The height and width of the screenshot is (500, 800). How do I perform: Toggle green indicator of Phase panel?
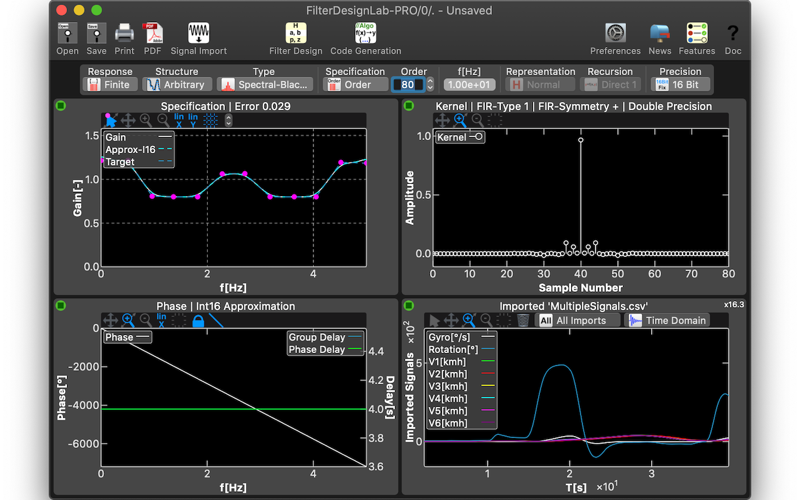[x=61, y=306]
